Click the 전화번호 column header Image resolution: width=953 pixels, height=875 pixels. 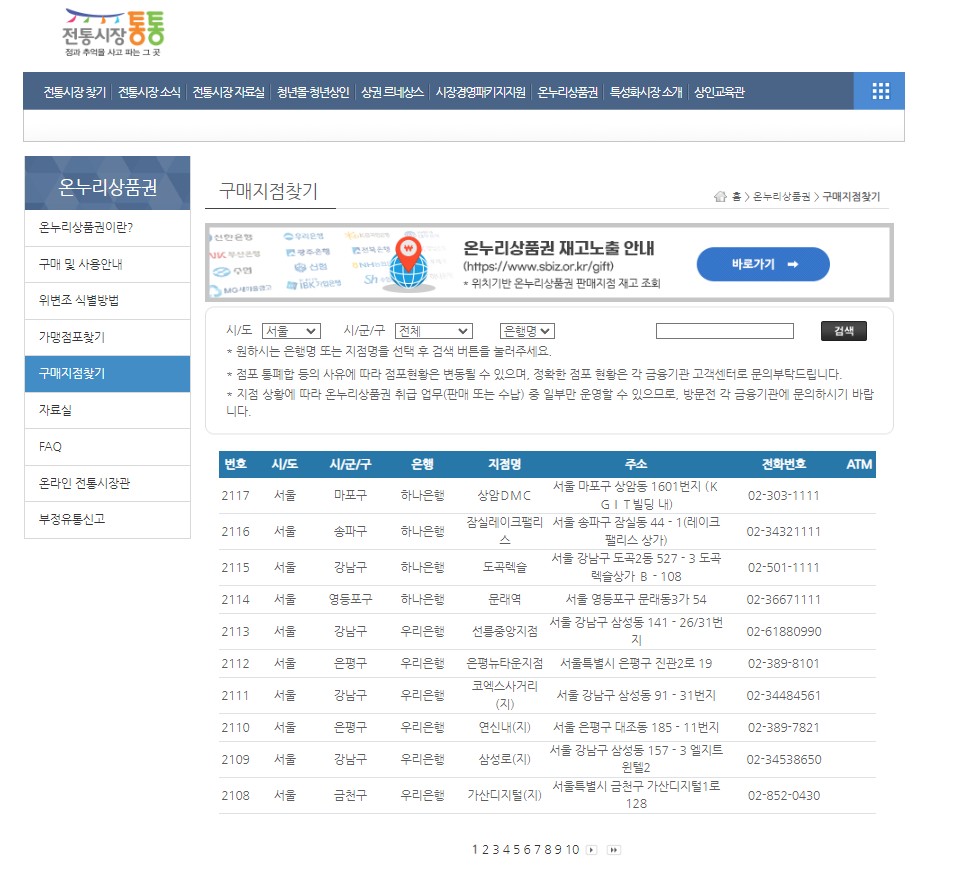[x=784, y=464]
